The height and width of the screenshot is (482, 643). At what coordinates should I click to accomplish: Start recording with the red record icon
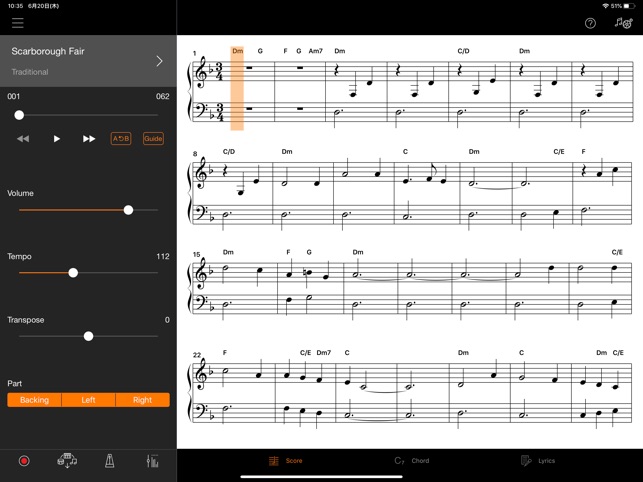pos(24,461)
